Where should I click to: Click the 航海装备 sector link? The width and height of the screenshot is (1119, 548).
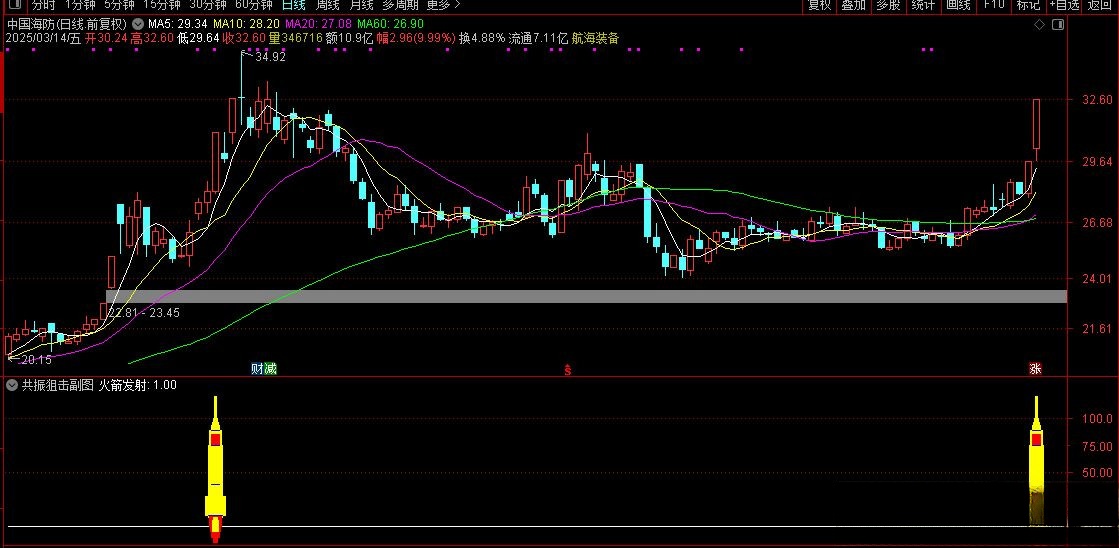[595, 38]
